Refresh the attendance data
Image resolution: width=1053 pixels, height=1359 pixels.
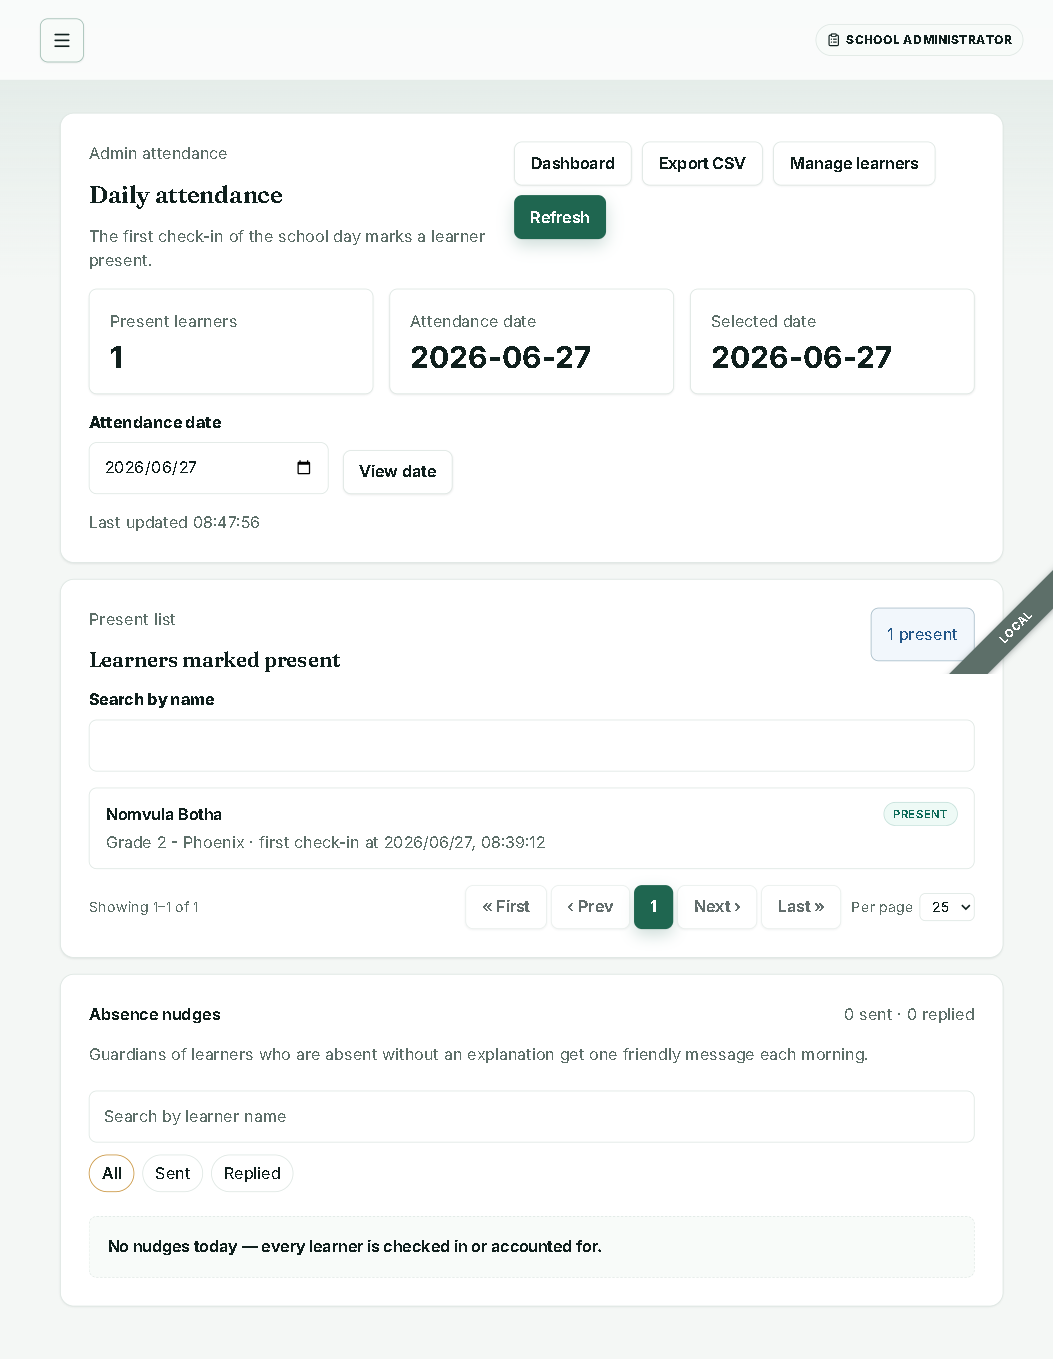560,217
